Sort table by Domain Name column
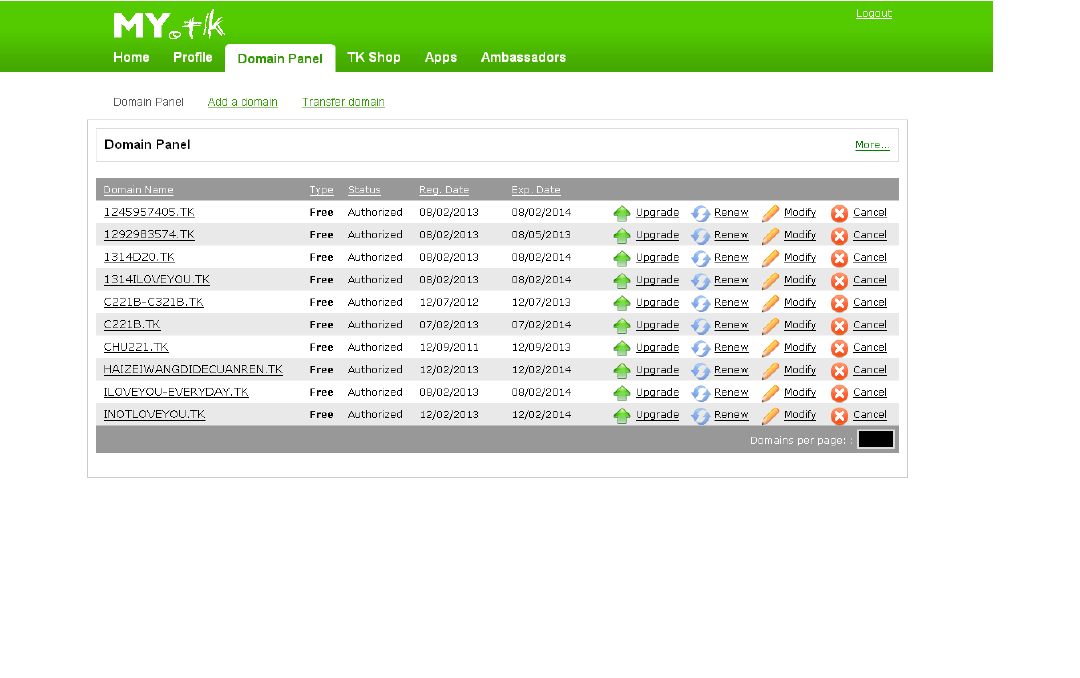Viewport: 1080px width, 678px height. 138,190
